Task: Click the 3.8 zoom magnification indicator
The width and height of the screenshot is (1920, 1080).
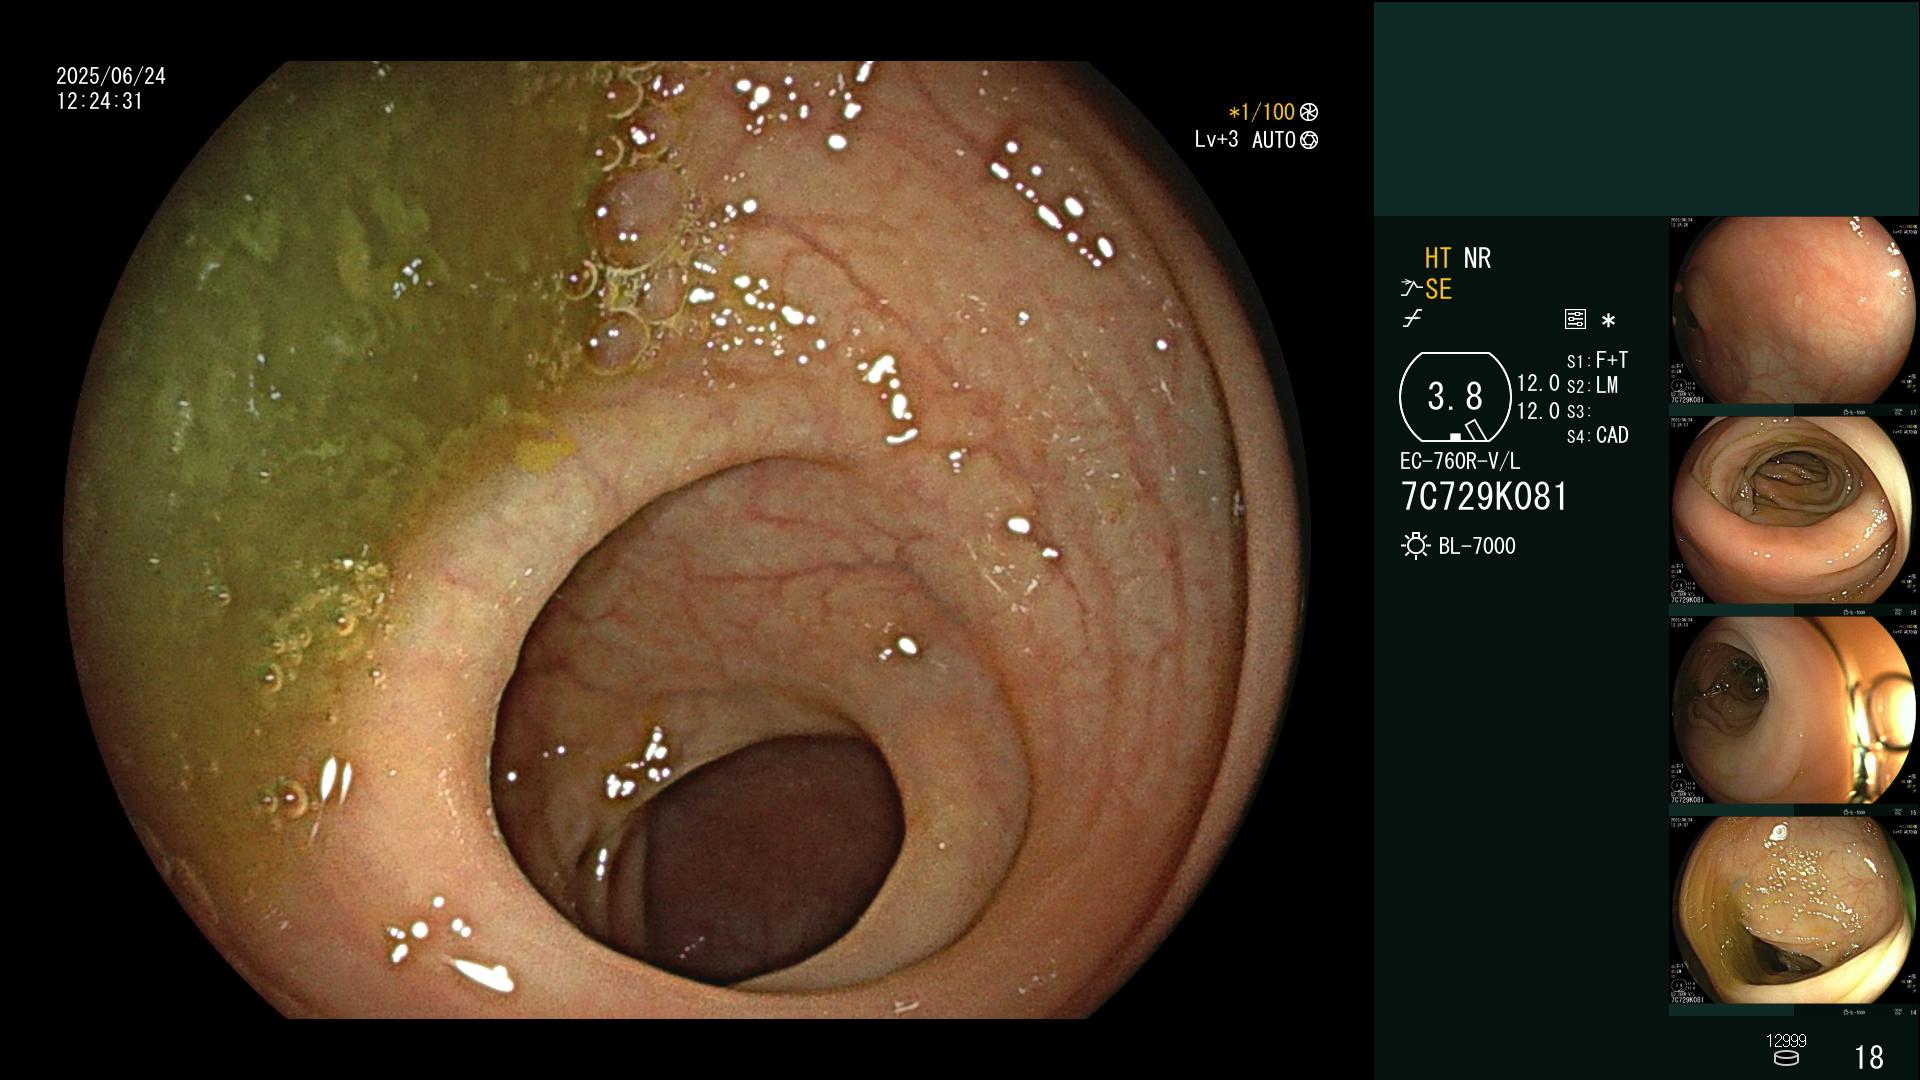Action: (x=1455, y=397)
